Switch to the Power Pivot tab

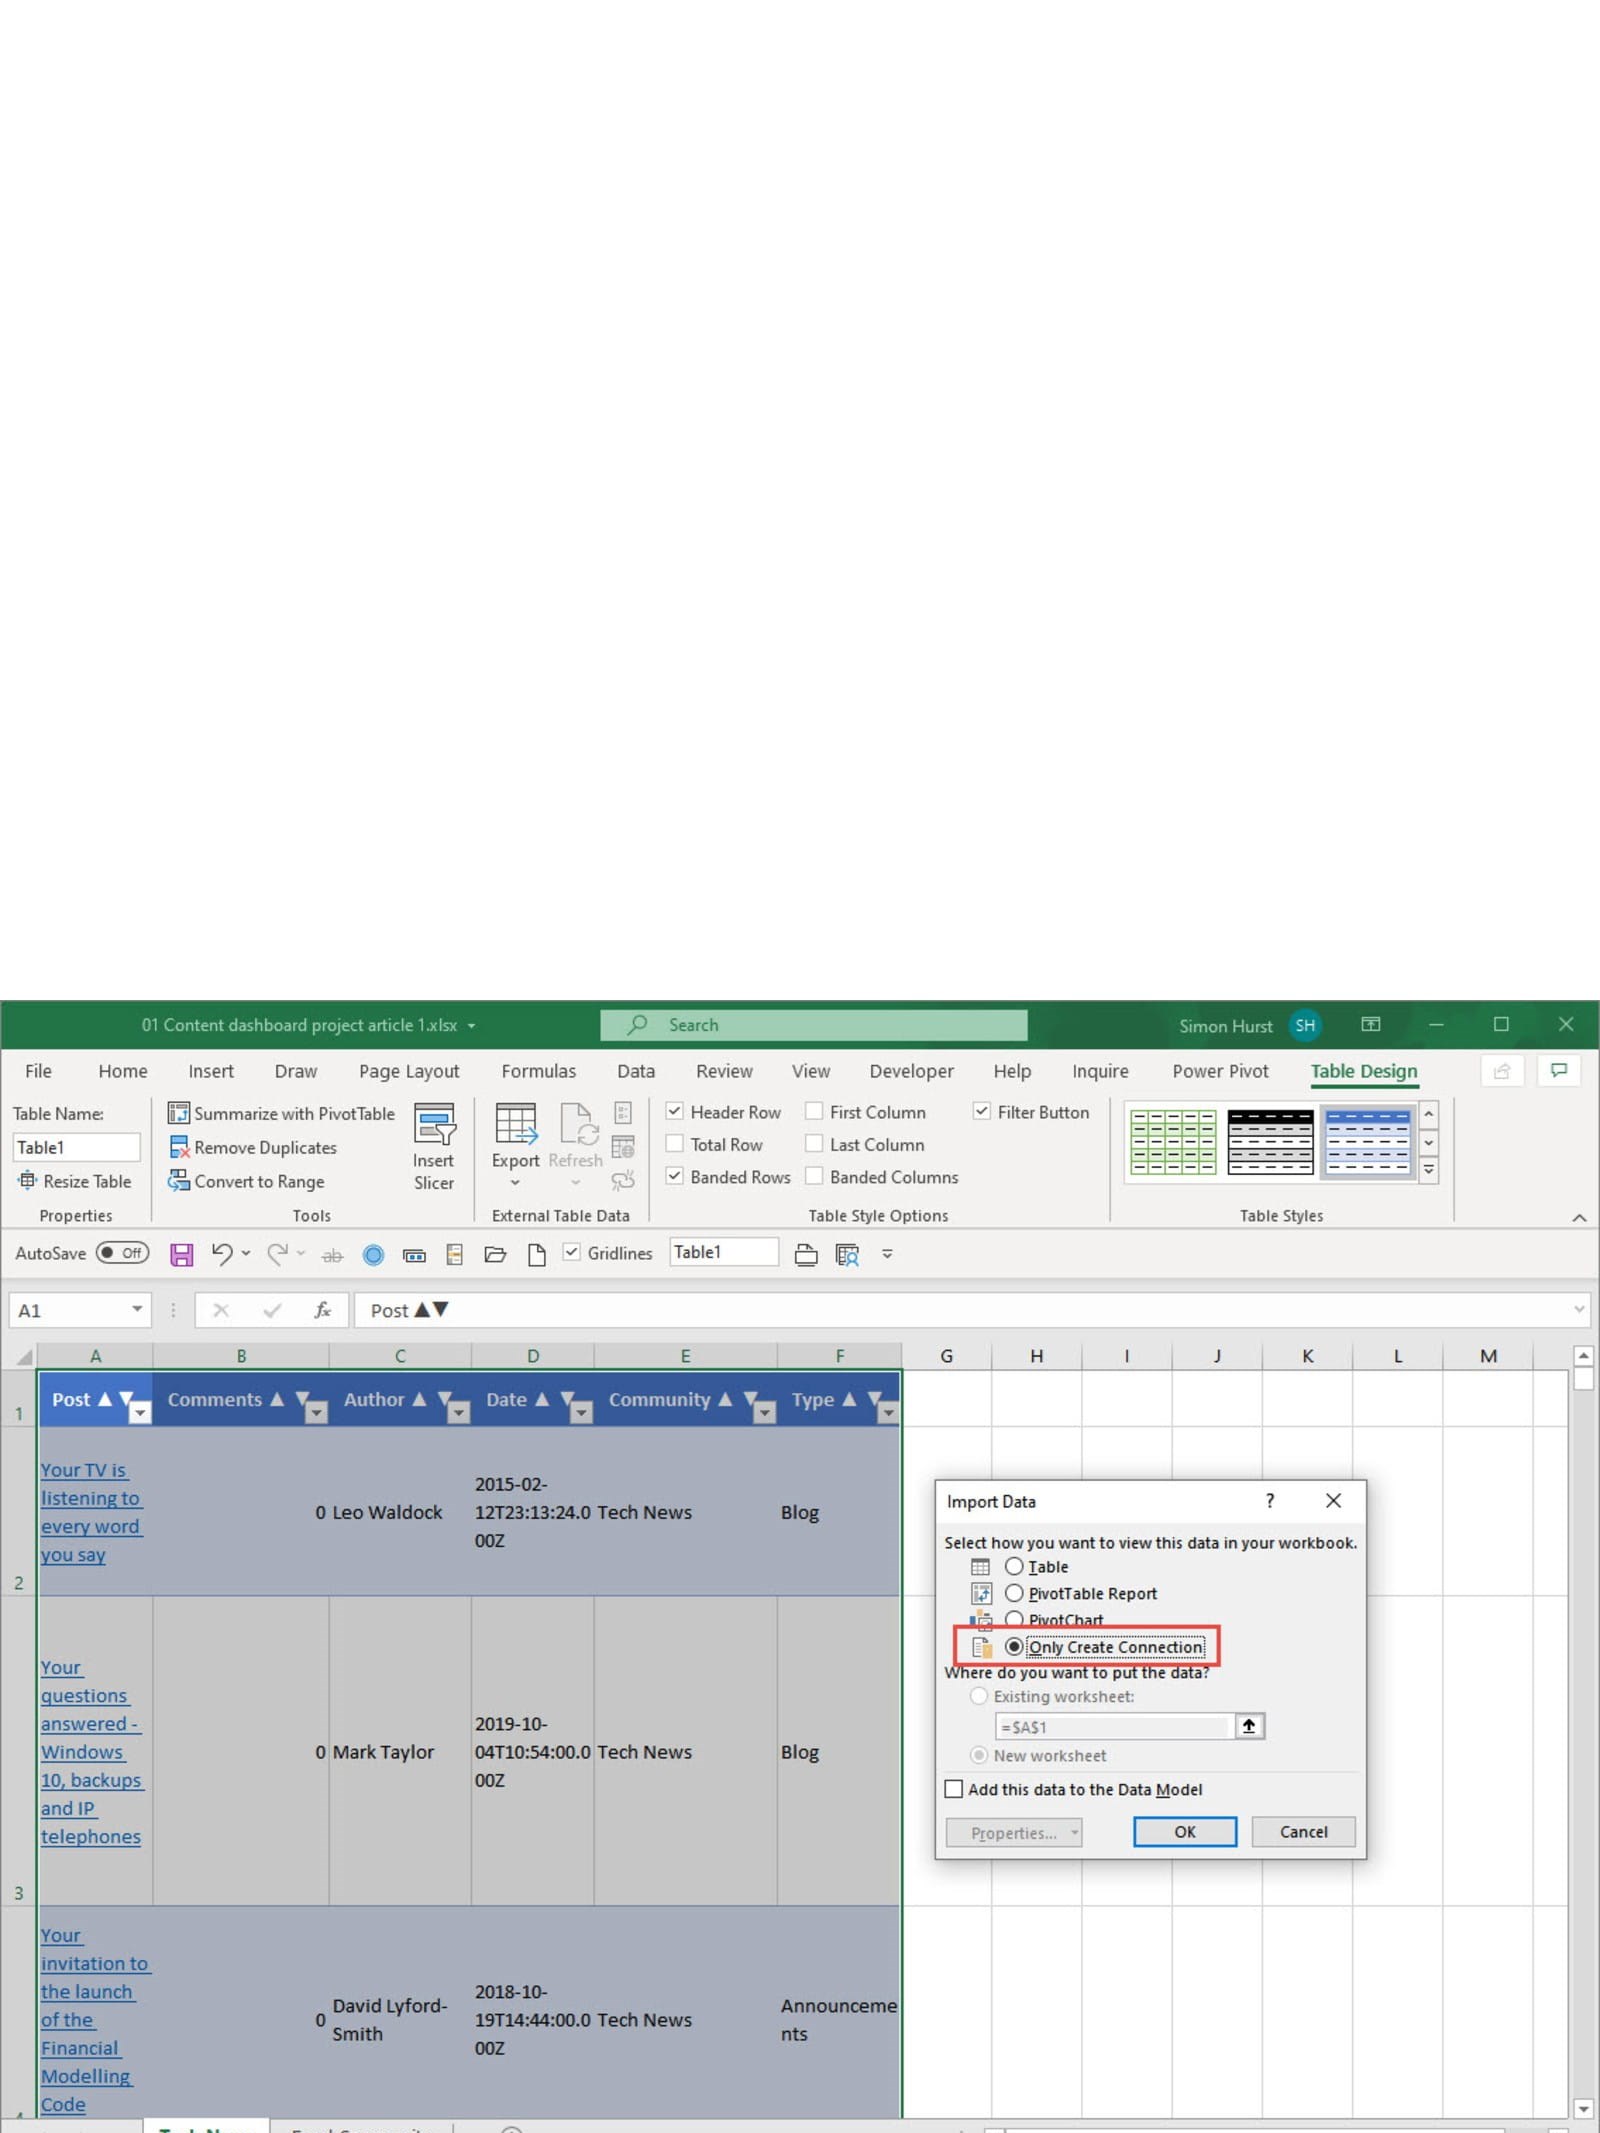[x=1219, y=1071]
